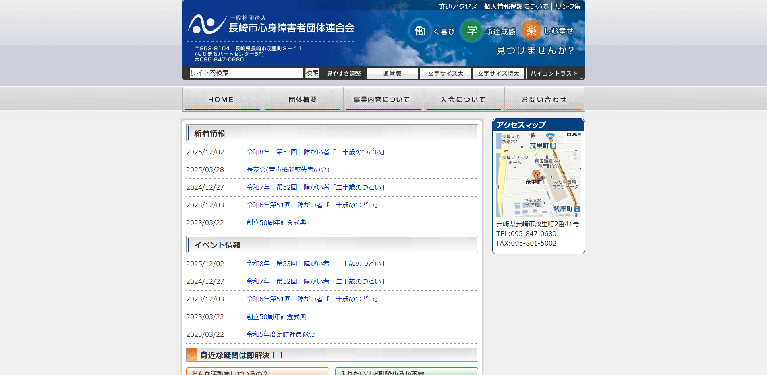The width and height of the screenshot is (767, 375).
Task: Click the orange square icon beside 身近な疑問は即解決
Action: [191, 355]
